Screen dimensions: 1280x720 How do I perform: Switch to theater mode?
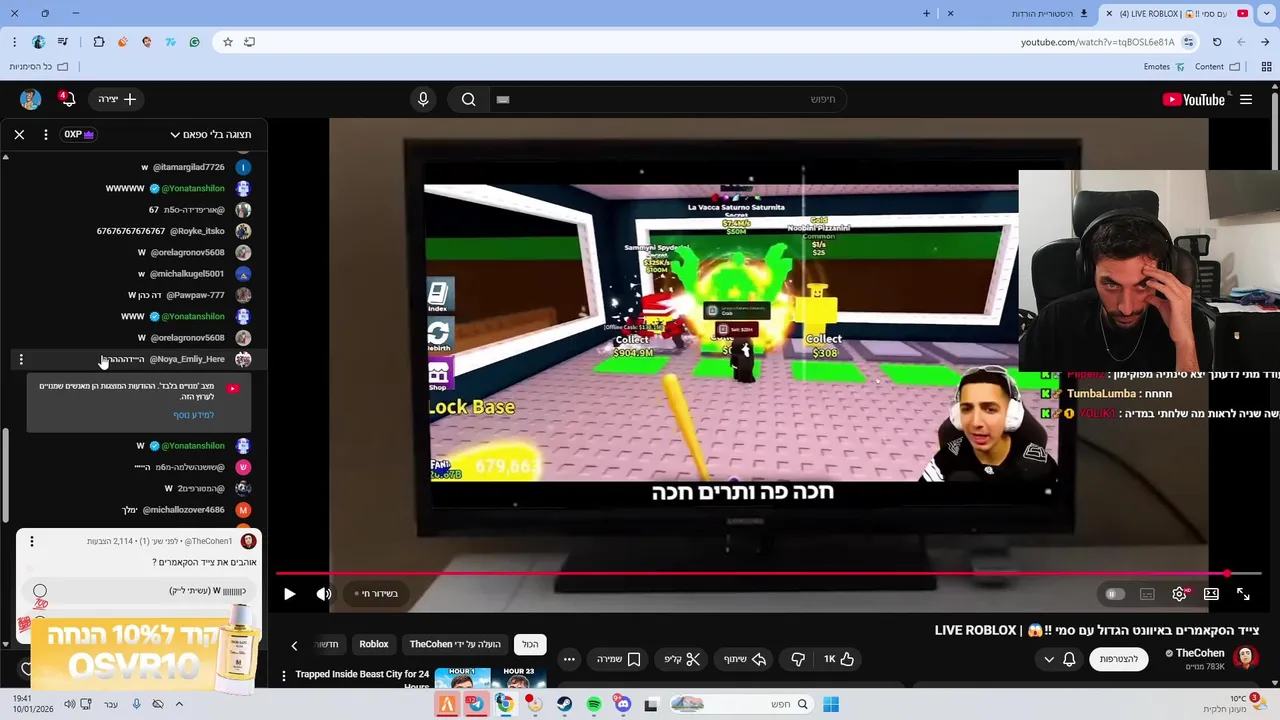point(1211,594)
